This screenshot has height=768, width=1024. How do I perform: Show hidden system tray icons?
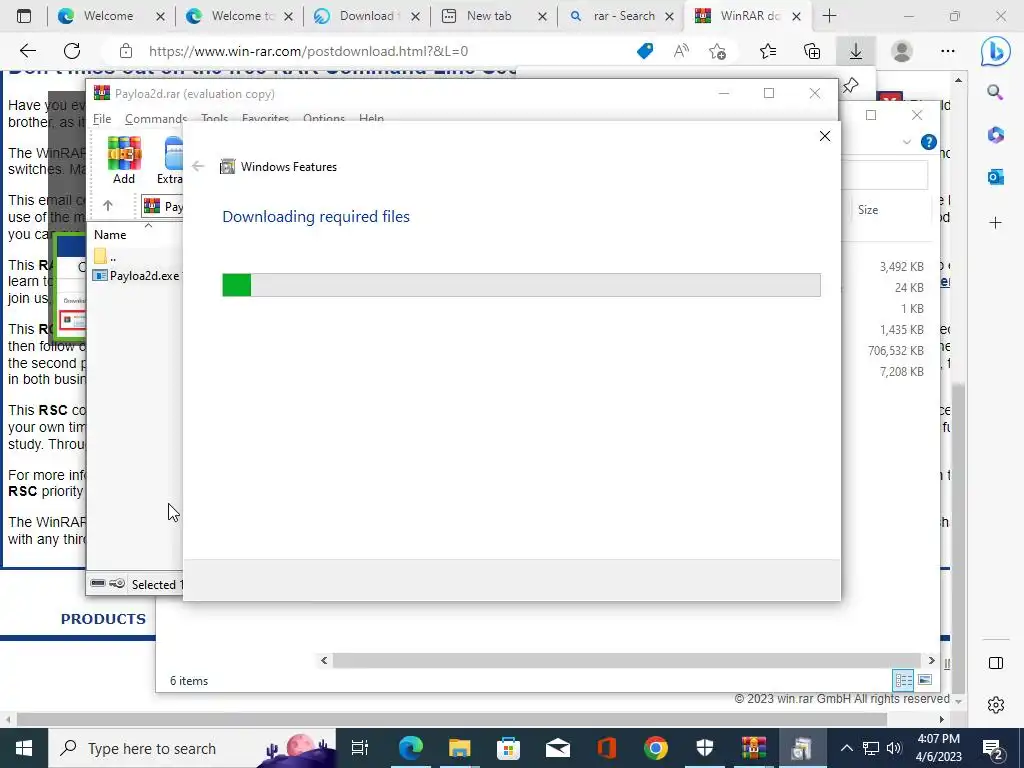[x=846, y=748]
